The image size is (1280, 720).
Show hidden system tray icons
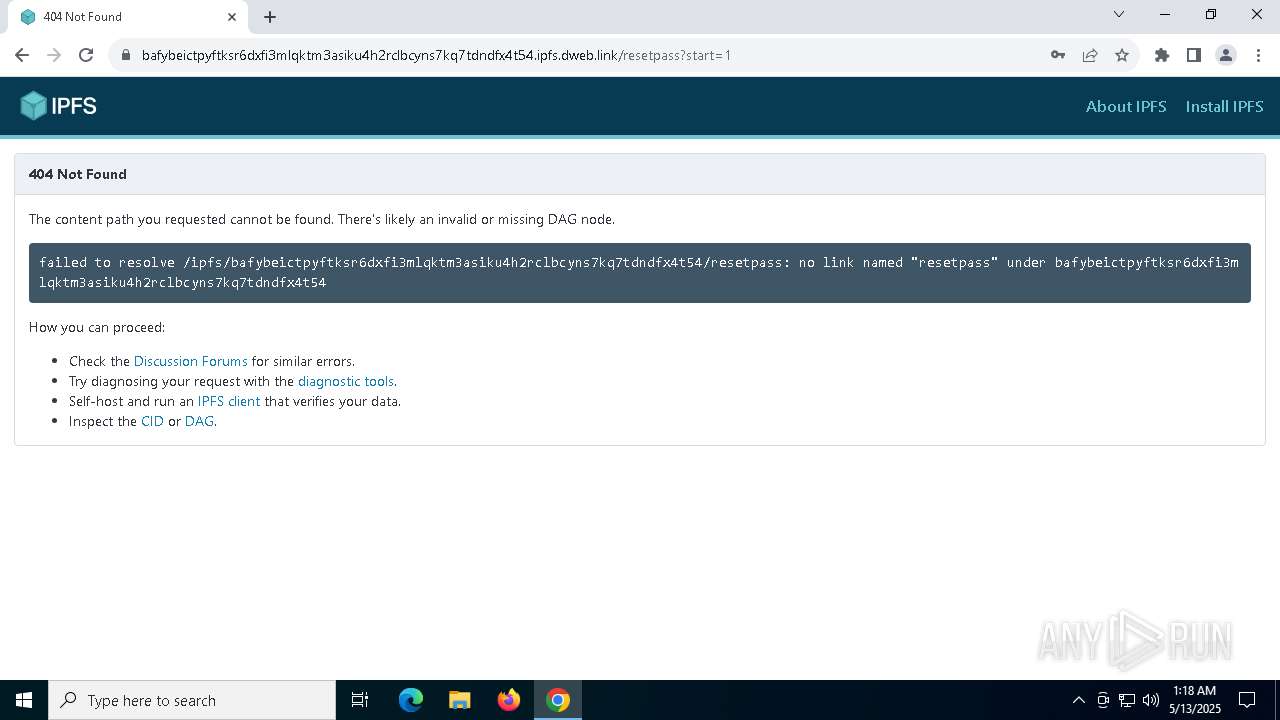click(x=1078, y=700)
